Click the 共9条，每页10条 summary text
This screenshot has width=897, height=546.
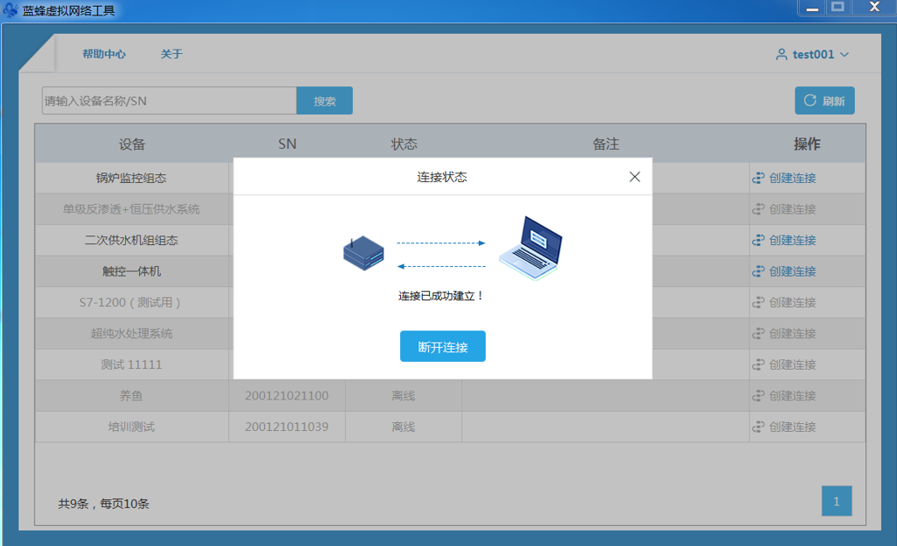click(104, 504)
